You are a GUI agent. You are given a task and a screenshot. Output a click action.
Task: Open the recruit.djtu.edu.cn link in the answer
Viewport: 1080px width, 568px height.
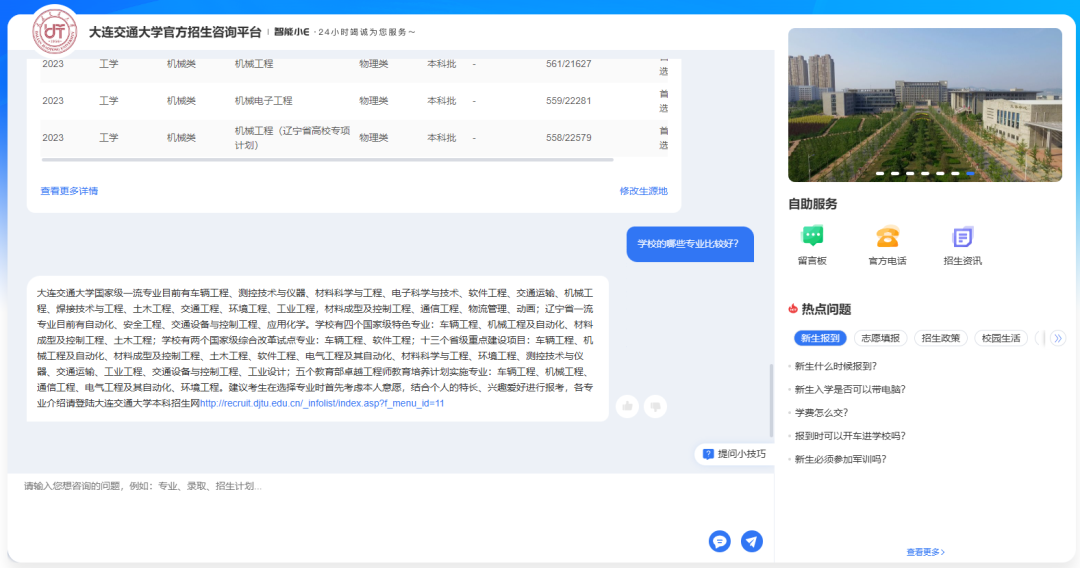(x=322, y=404)
